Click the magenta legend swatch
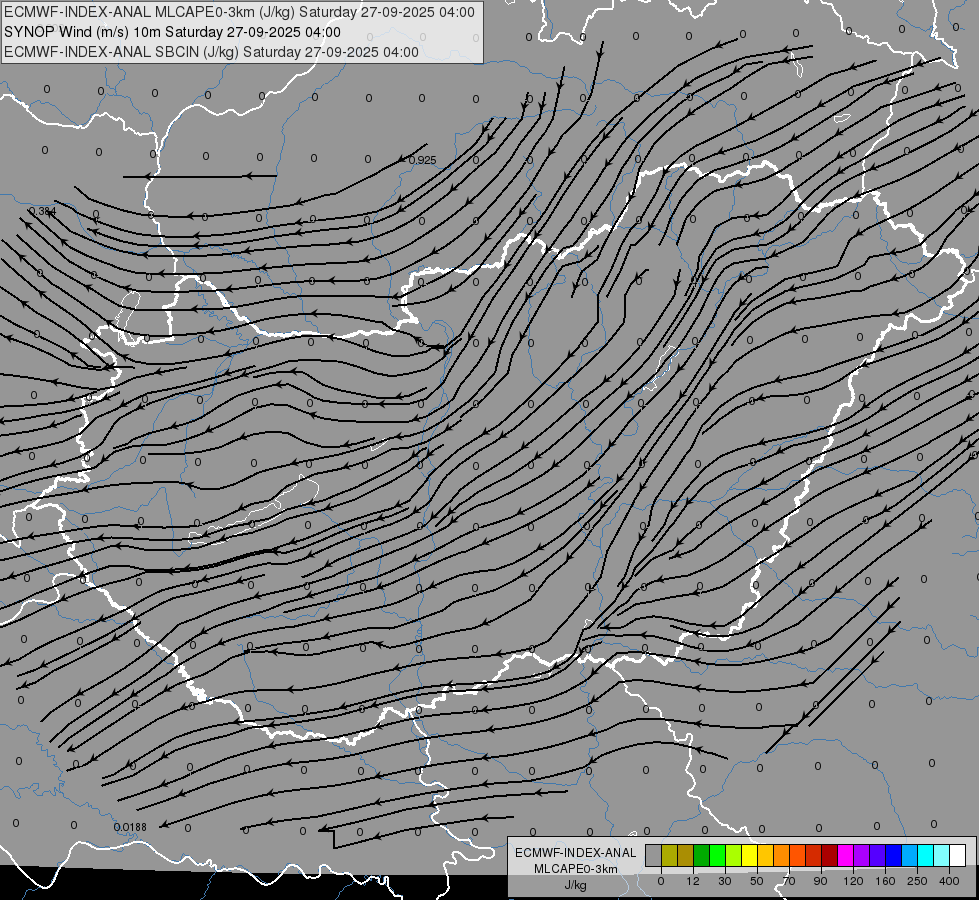 click(x=846, y=855)
